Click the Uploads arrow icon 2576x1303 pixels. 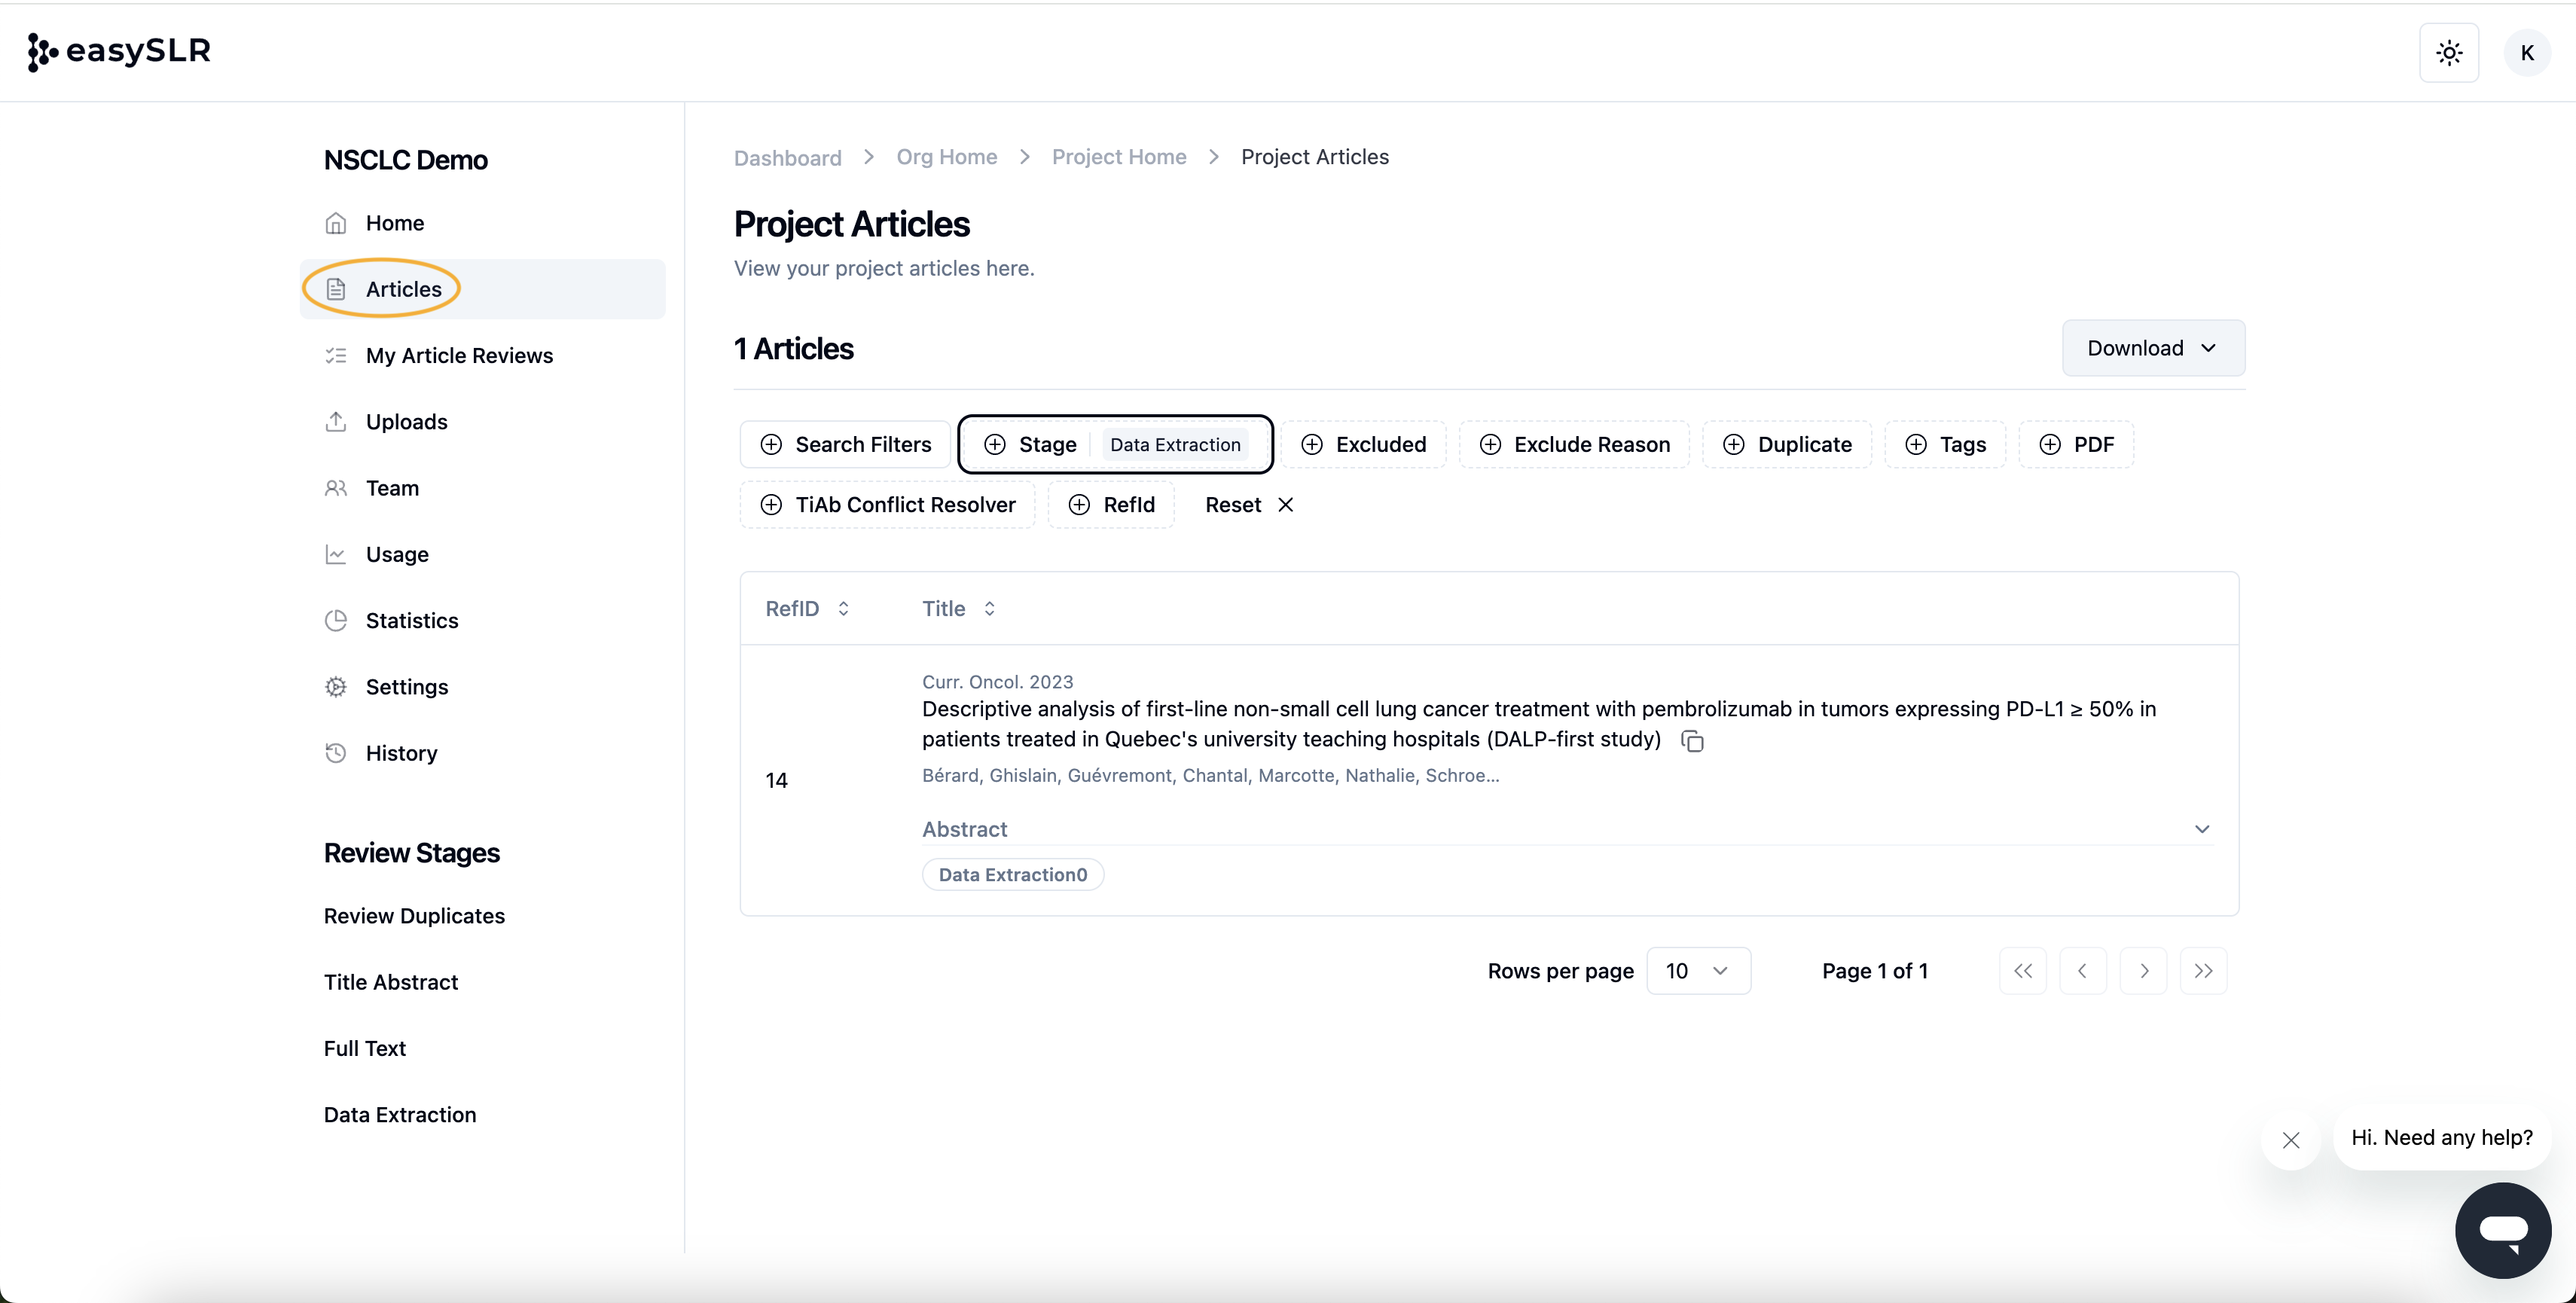point(336,421)
